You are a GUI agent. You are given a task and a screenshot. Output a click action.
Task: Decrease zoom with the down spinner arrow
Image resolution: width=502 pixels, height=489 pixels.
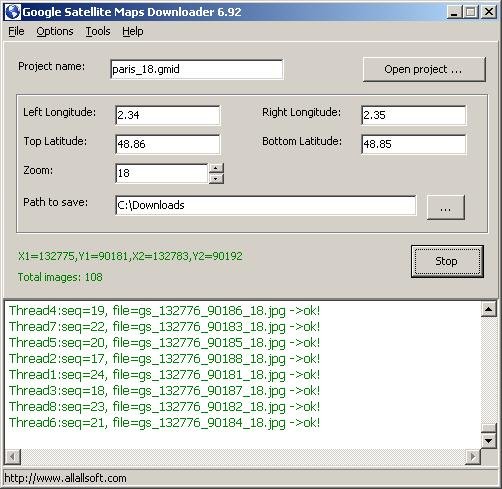point(216,179)
